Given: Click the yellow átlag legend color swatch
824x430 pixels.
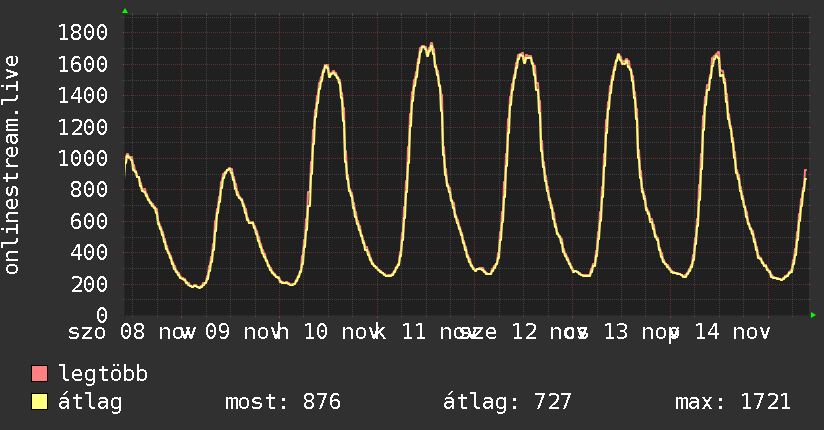Looking at the screenshot, I should [40, 402].
